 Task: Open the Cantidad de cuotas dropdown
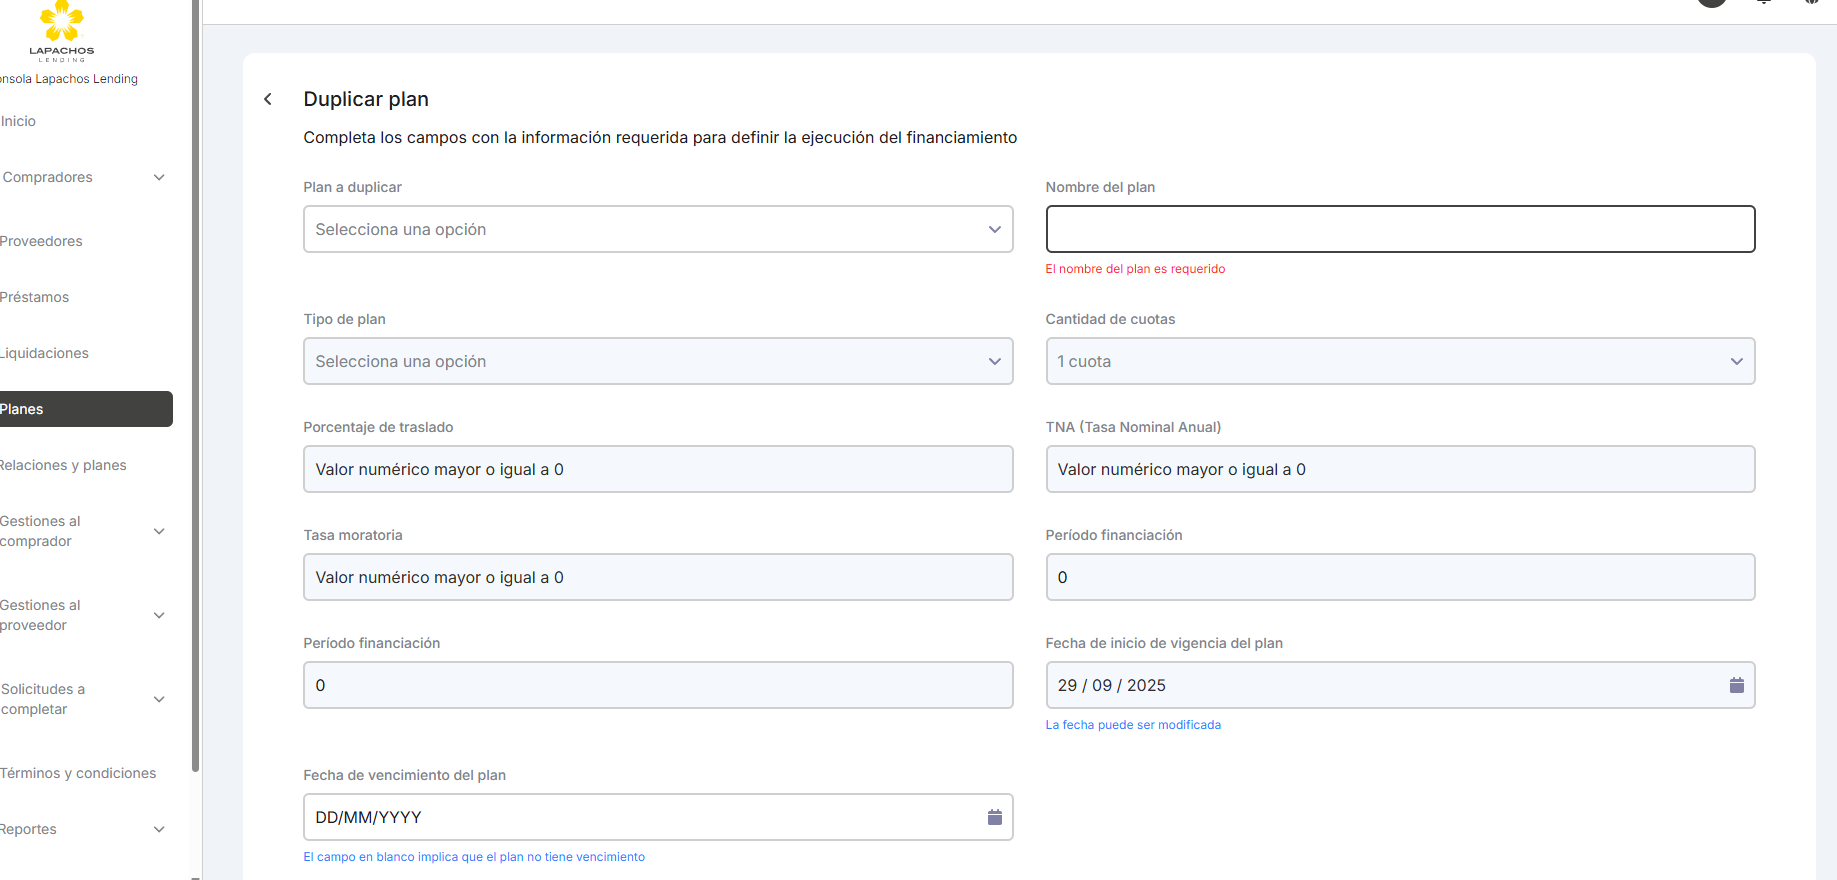pos(1399,361)
